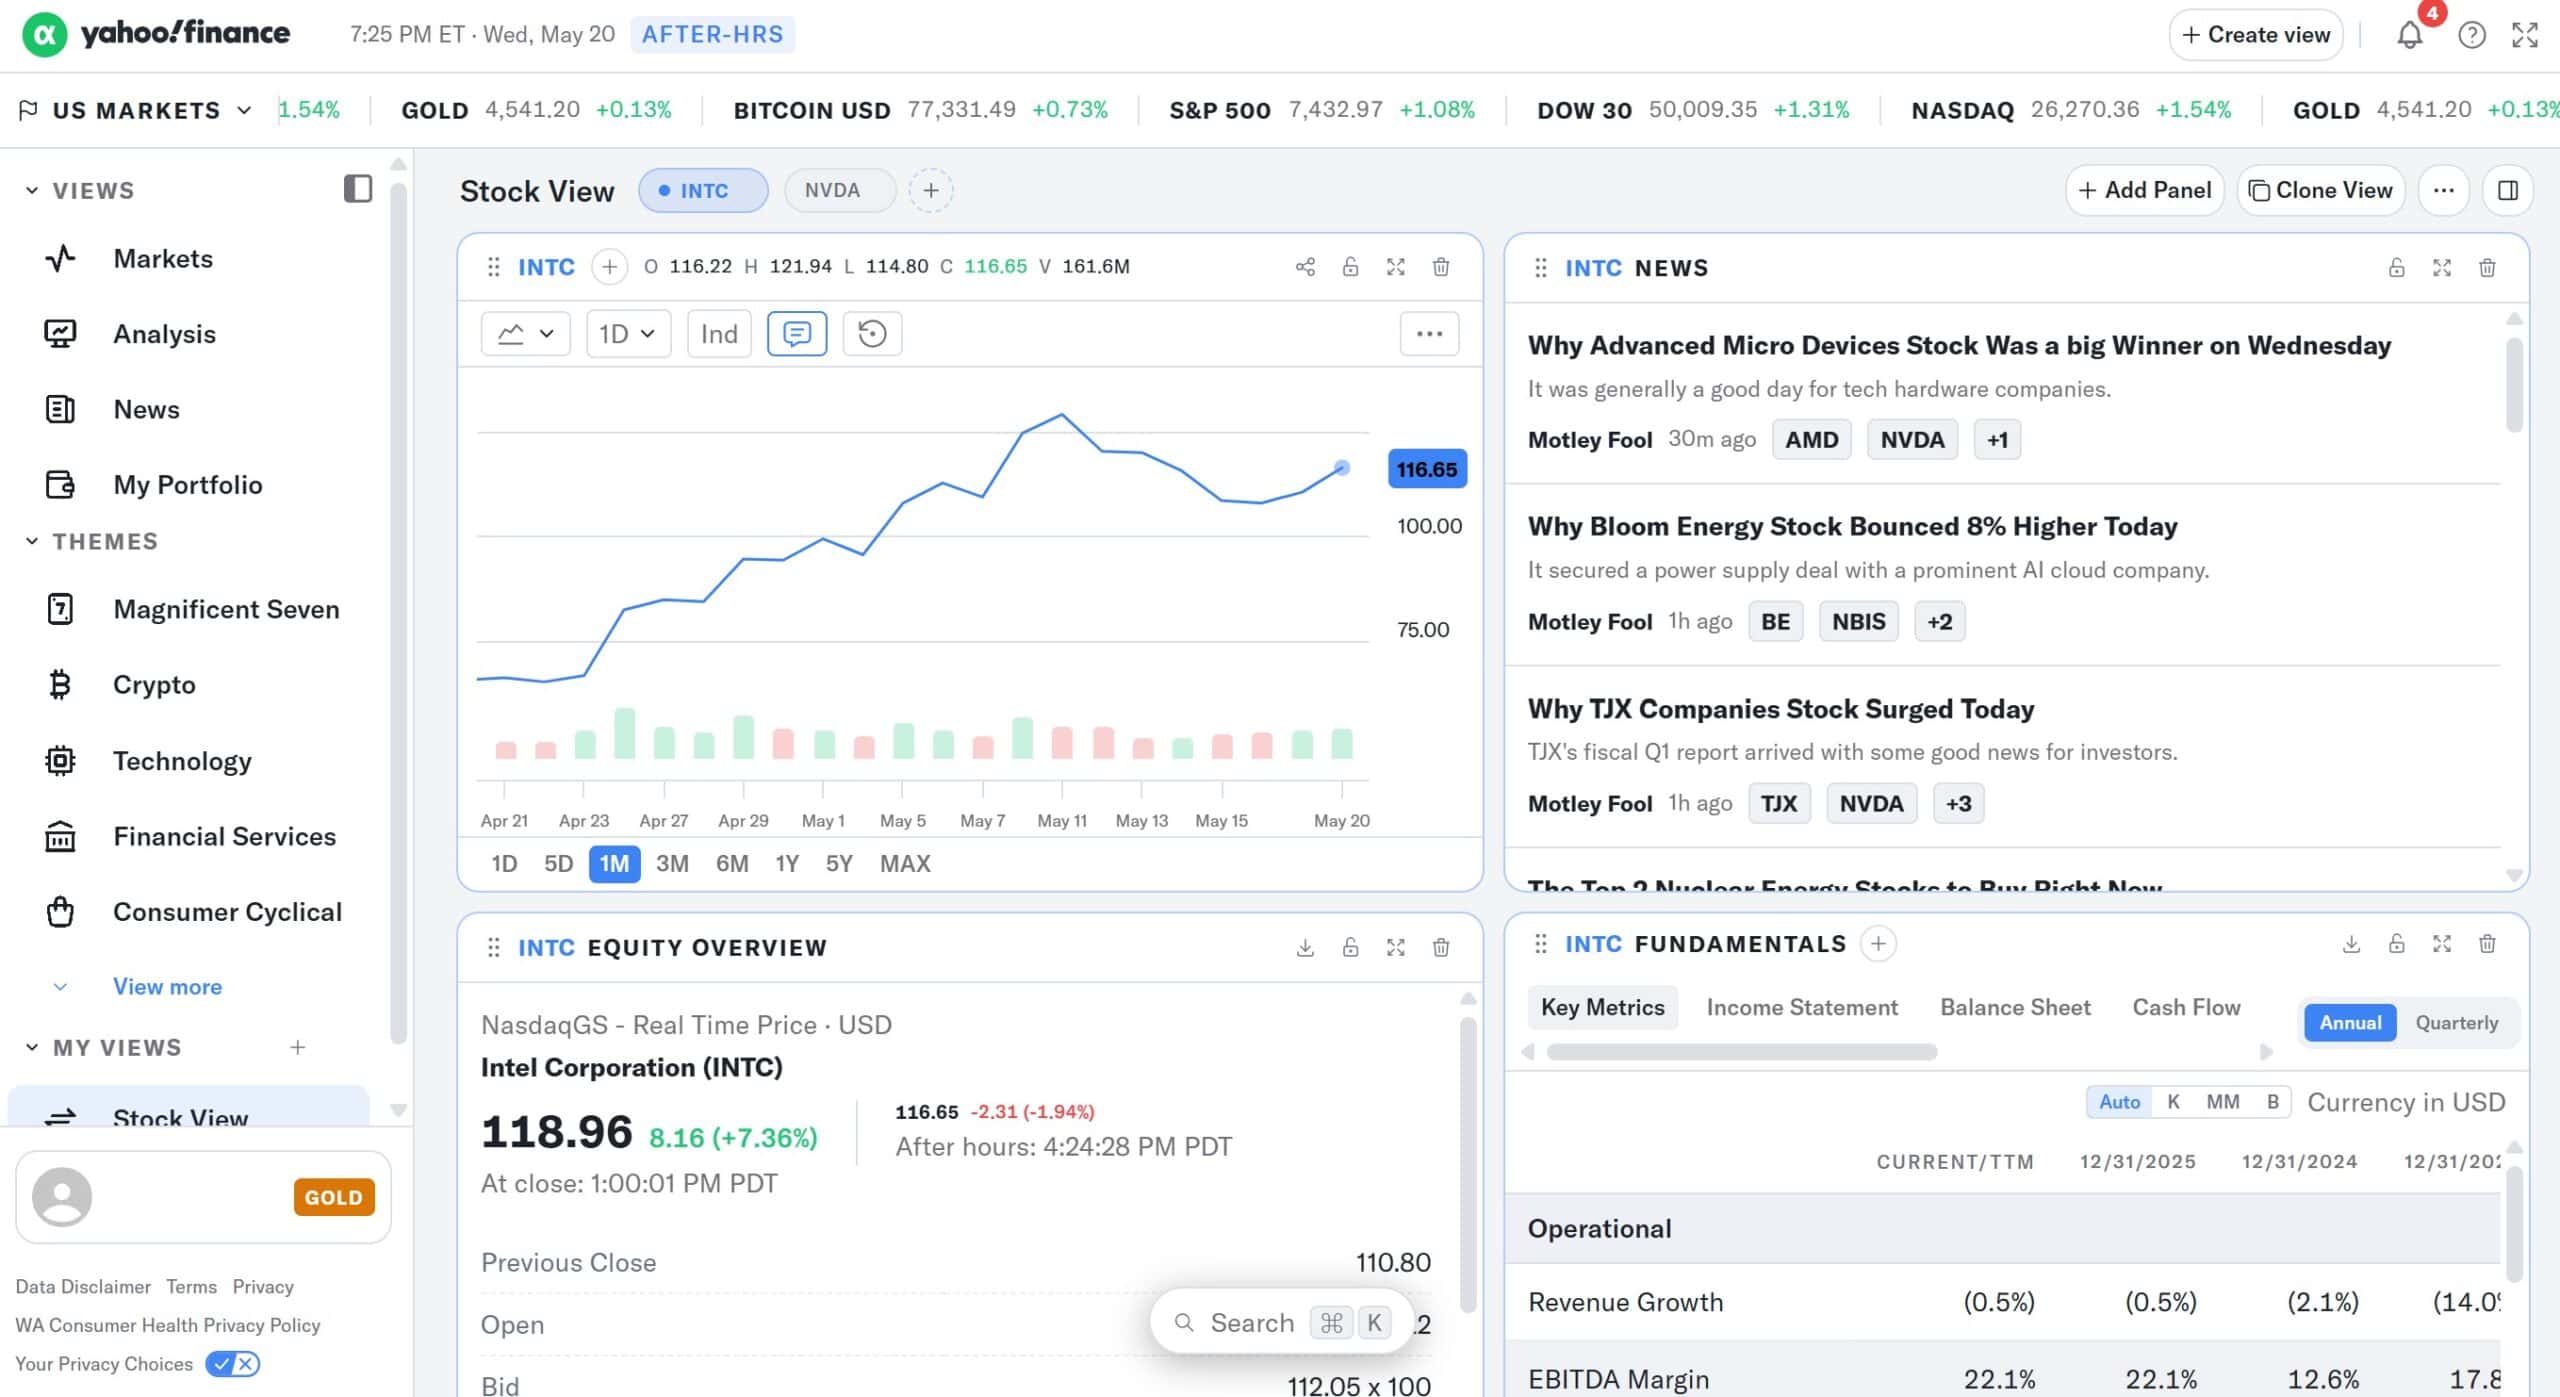Open Magnificent Seven theme

coord(226,609)
